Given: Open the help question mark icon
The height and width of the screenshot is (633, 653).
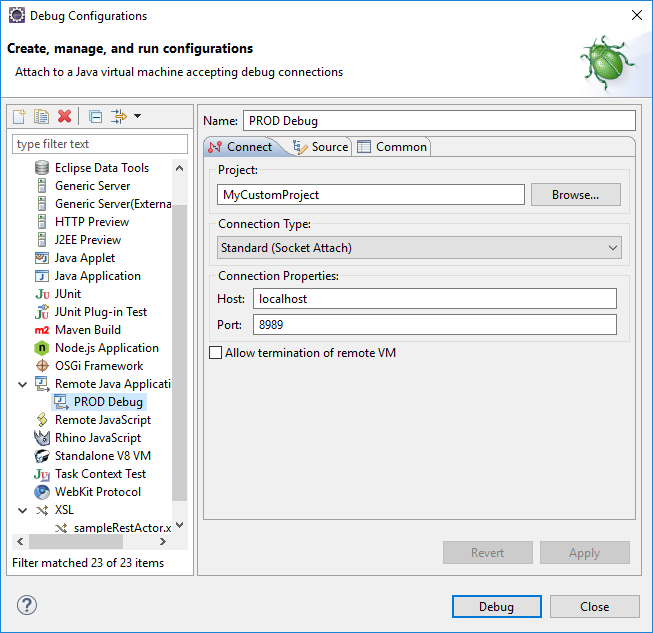Looking at the screenshot, I should [x=27, y=605].
